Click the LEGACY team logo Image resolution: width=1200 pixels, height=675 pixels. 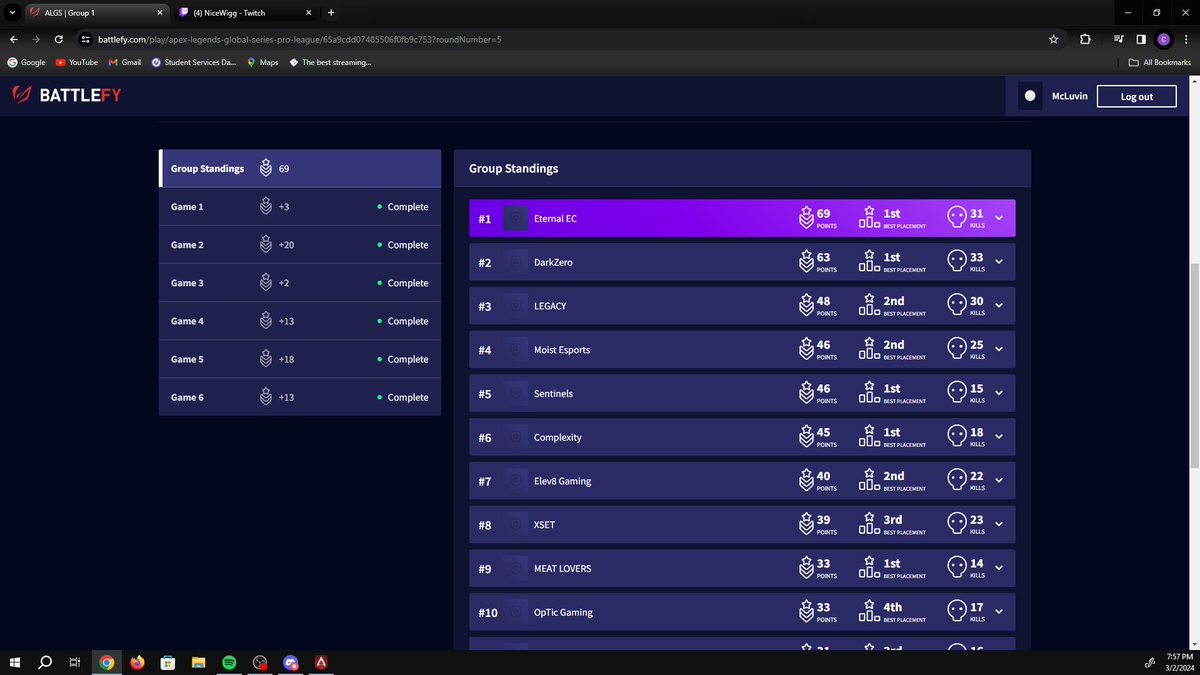click(x=515, y=306)
